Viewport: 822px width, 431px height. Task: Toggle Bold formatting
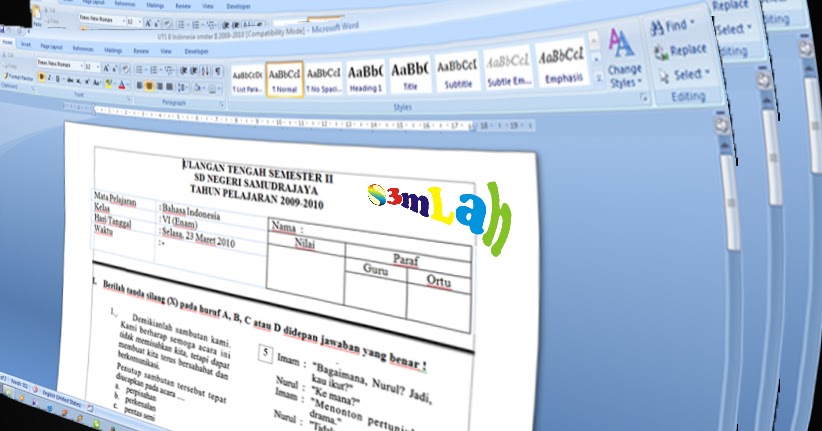click(41, 77)
